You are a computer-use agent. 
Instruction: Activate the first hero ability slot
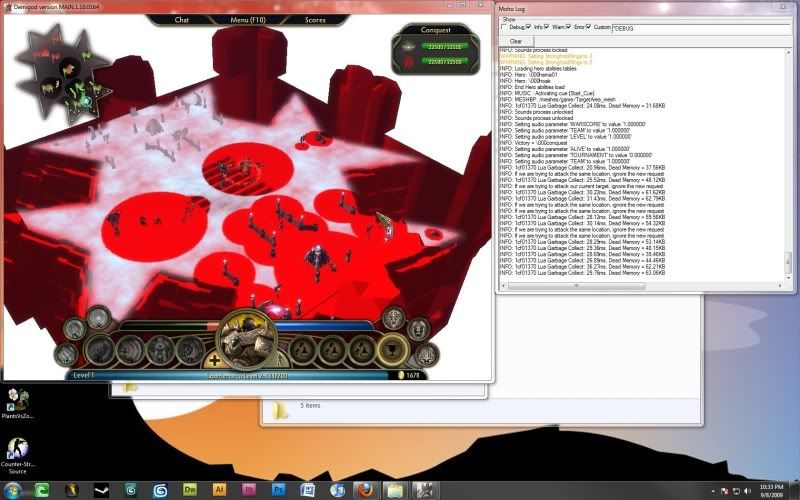click(100, 351)
